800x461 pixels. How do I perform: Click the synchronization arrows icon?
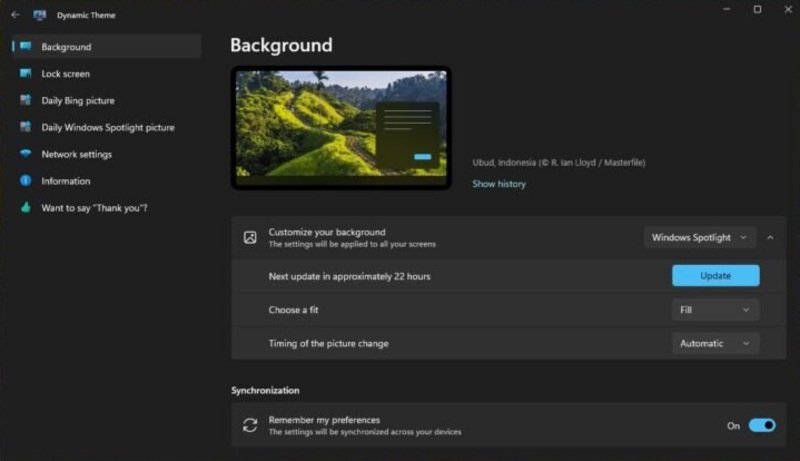[x=250, y=426]
